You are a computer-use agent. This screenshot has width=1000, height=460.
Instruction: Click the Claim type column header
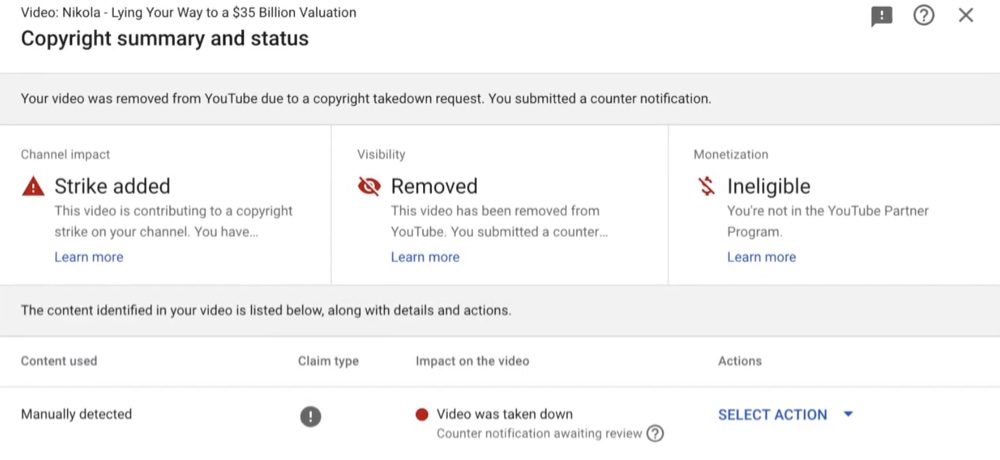pyautogui.click(x=328, y=361)
